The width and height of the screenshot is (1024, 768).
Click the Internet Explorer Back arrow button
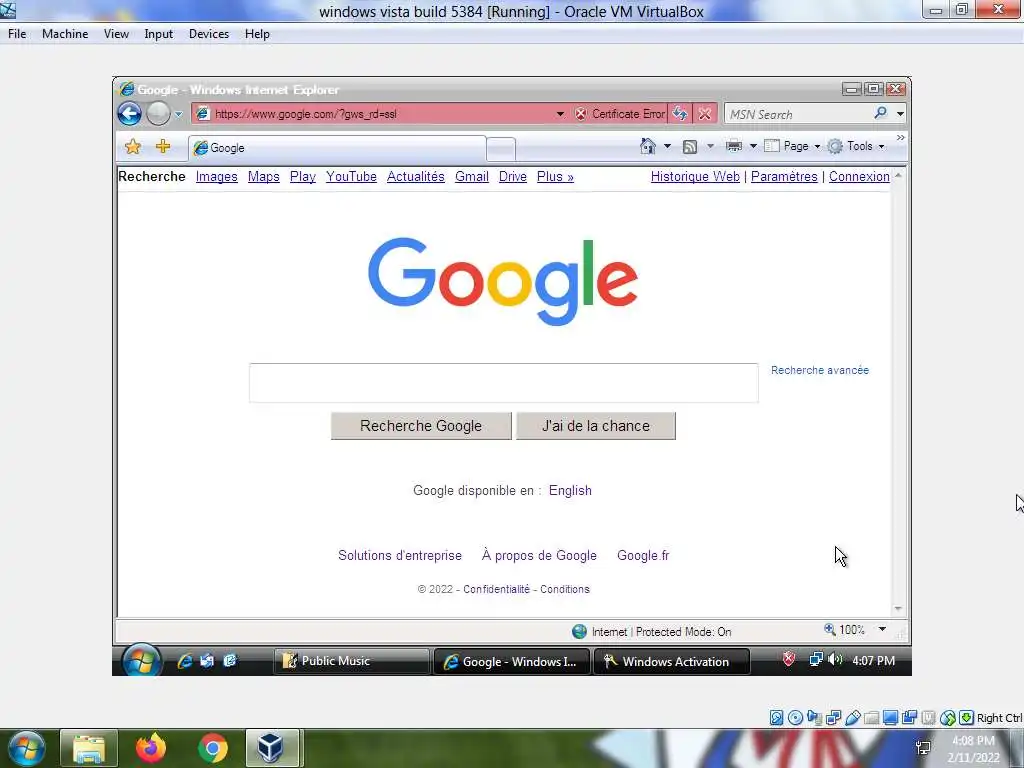click(129, 114)
